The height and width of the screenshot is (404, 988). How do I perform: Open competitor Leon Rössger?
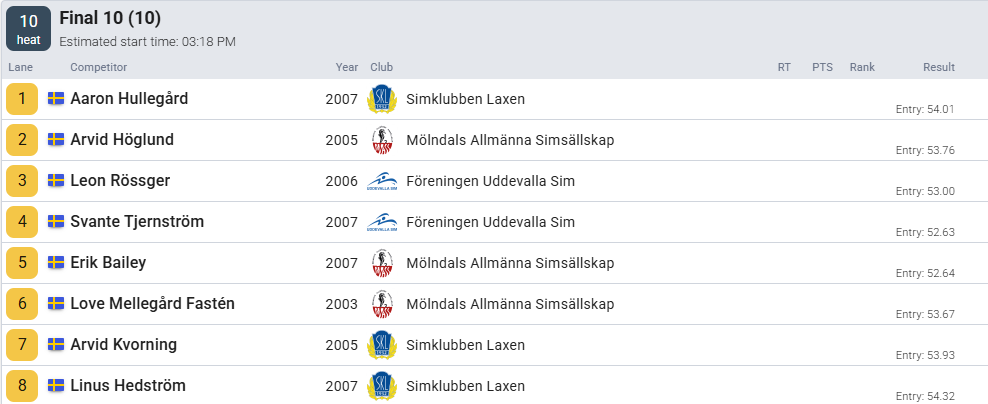[120, 181]
